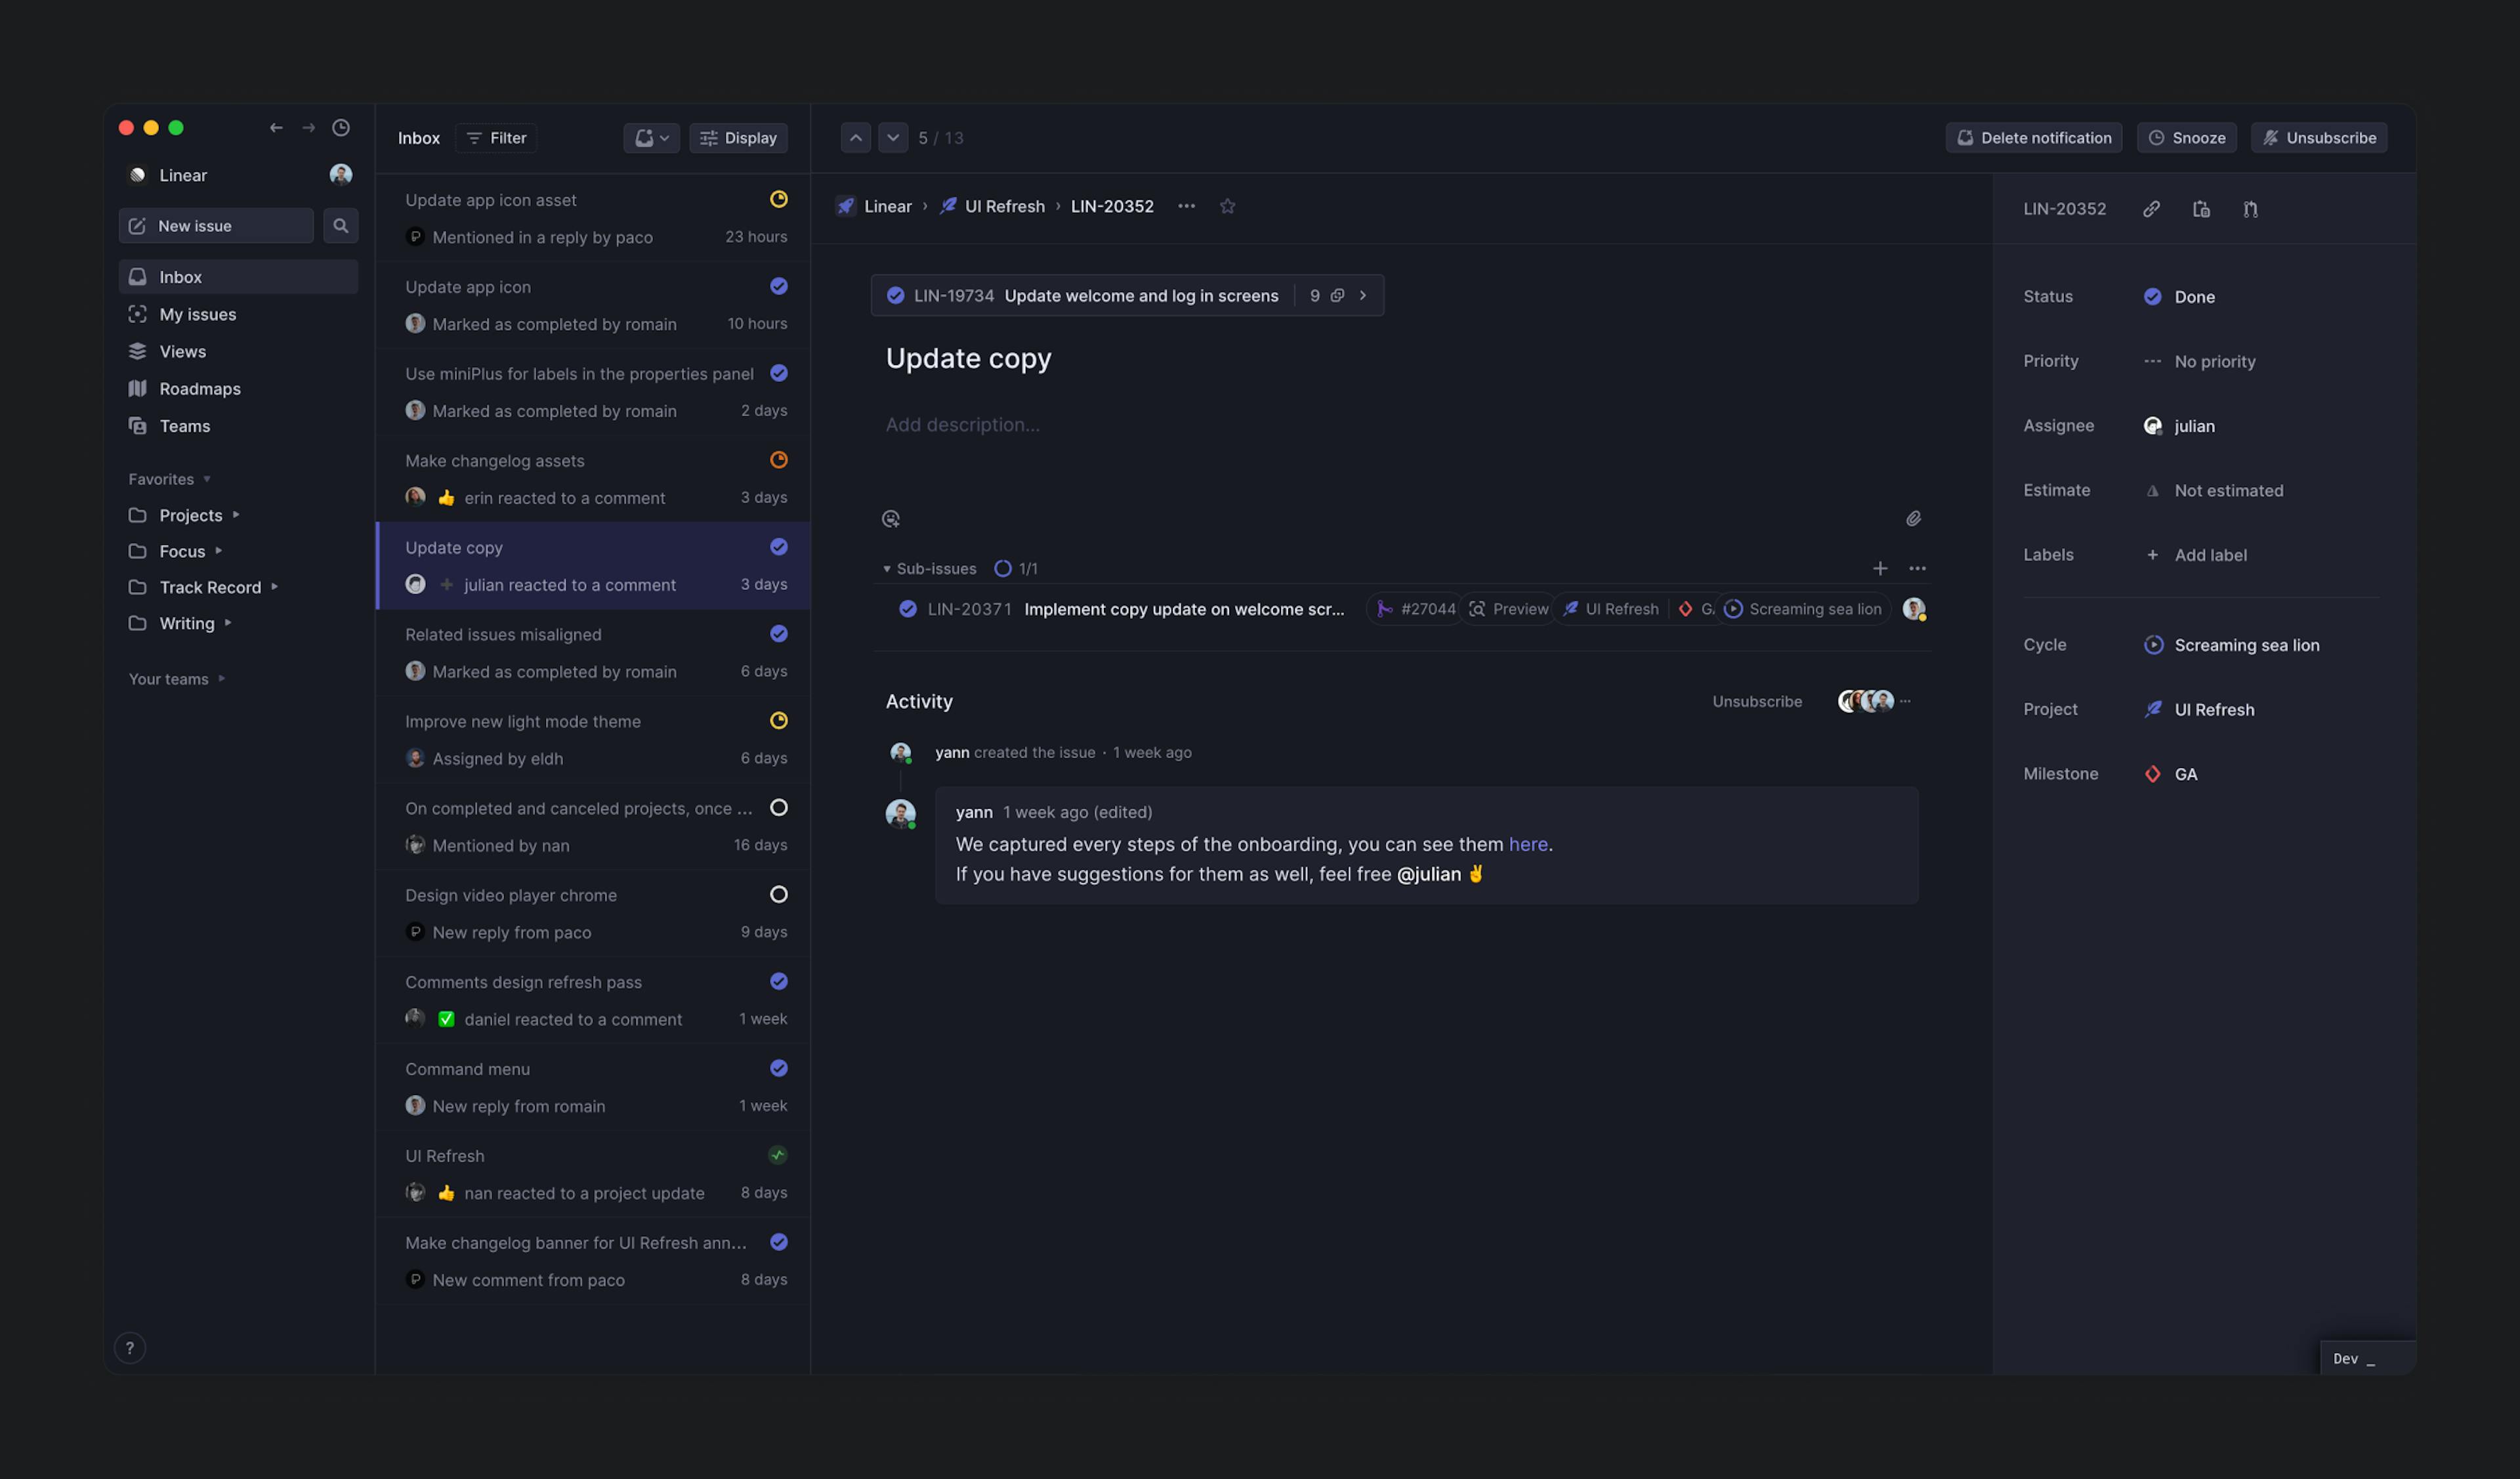Expand Writing folder
2520x1479 pixels.
[x=228, y=623]
